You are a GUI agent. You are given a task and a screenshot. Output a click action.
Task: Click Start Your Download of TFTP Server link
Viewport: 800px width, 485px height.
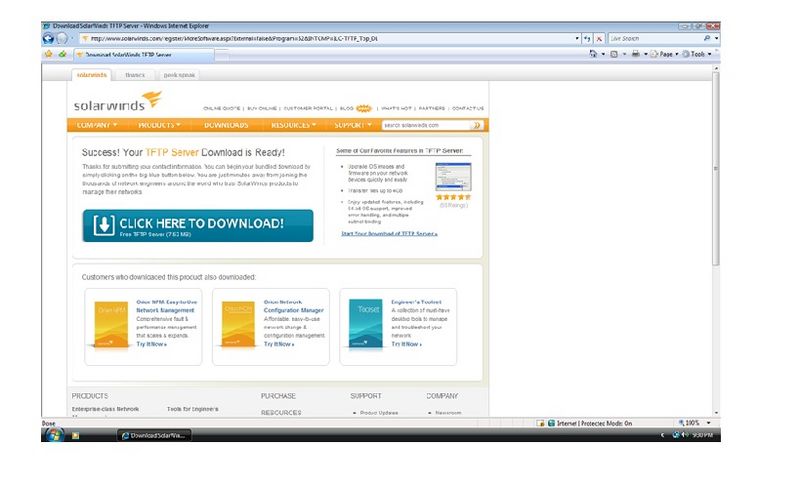click(x=389, y=234)
